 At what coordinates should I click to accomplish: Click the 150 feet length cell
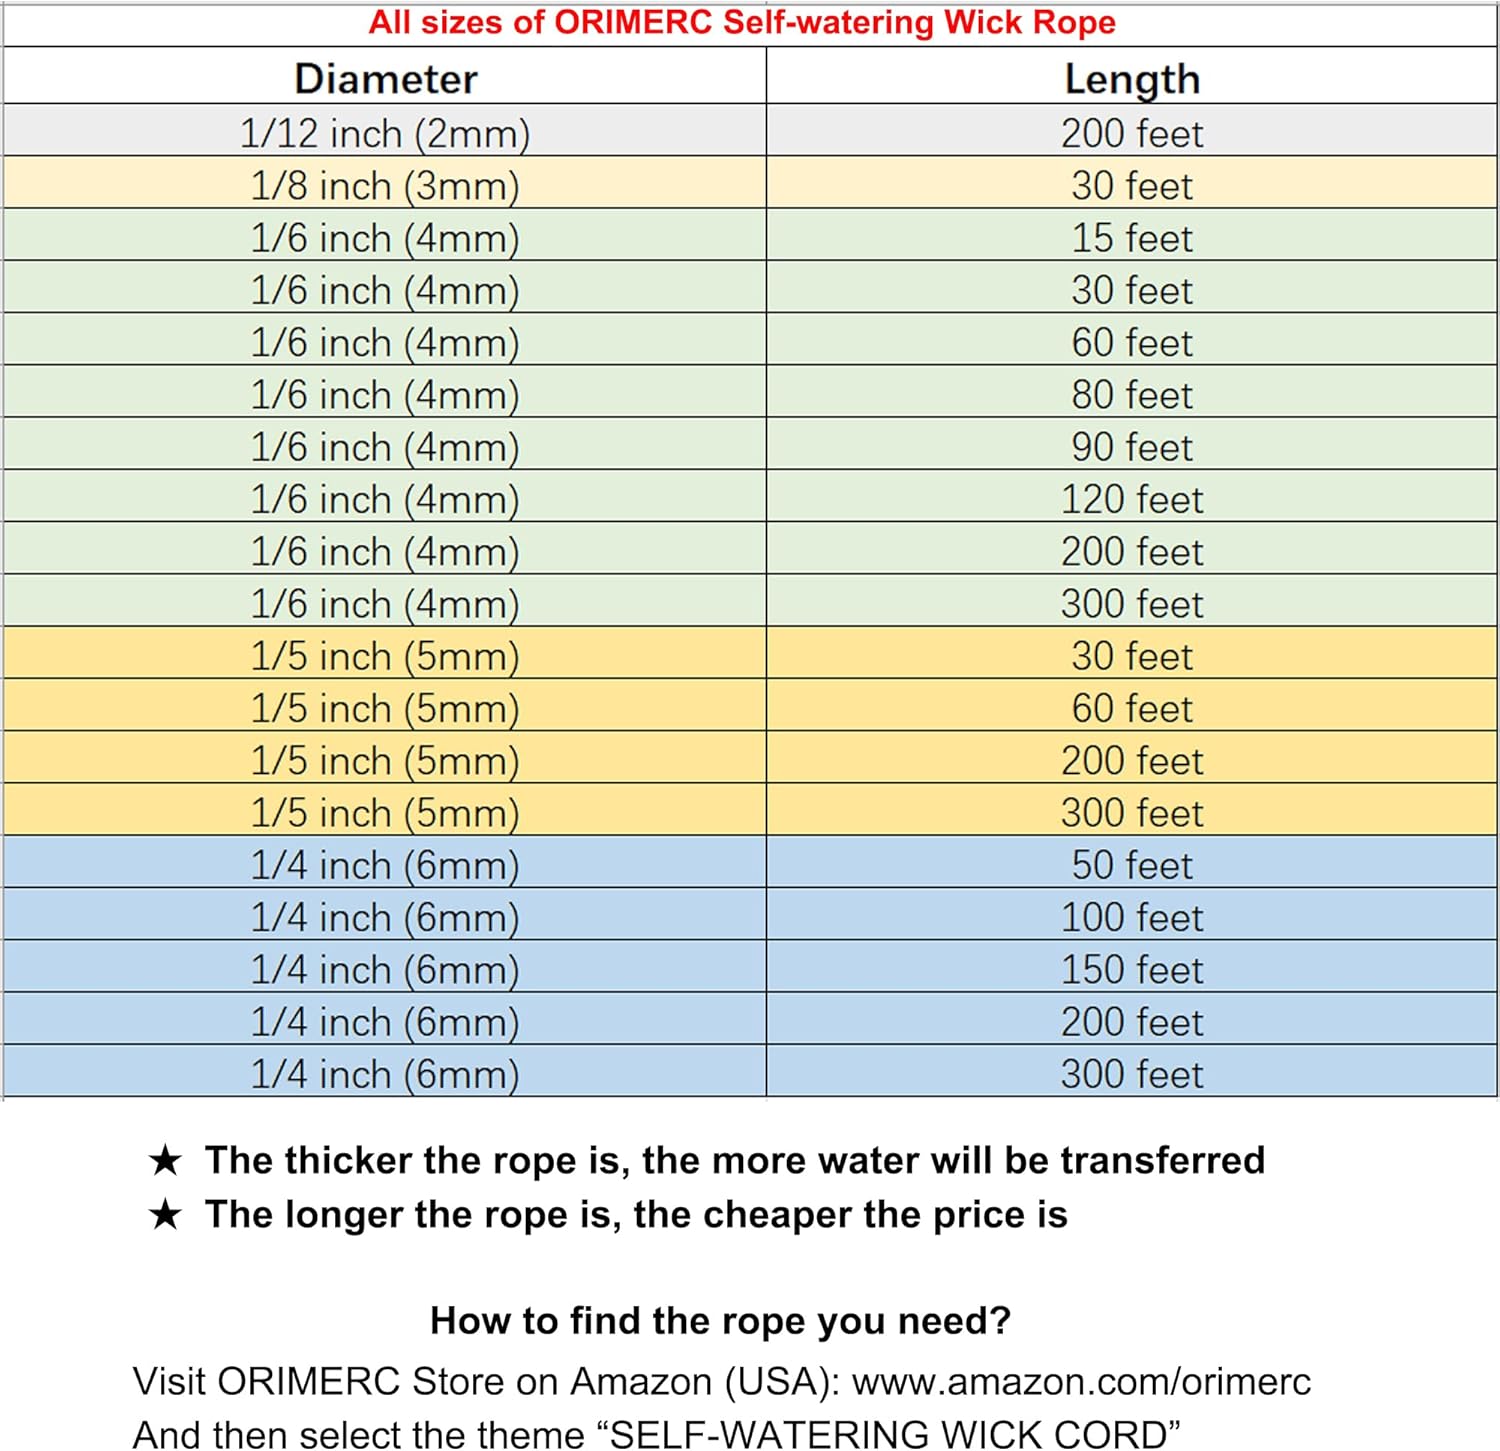[1132, 968]
